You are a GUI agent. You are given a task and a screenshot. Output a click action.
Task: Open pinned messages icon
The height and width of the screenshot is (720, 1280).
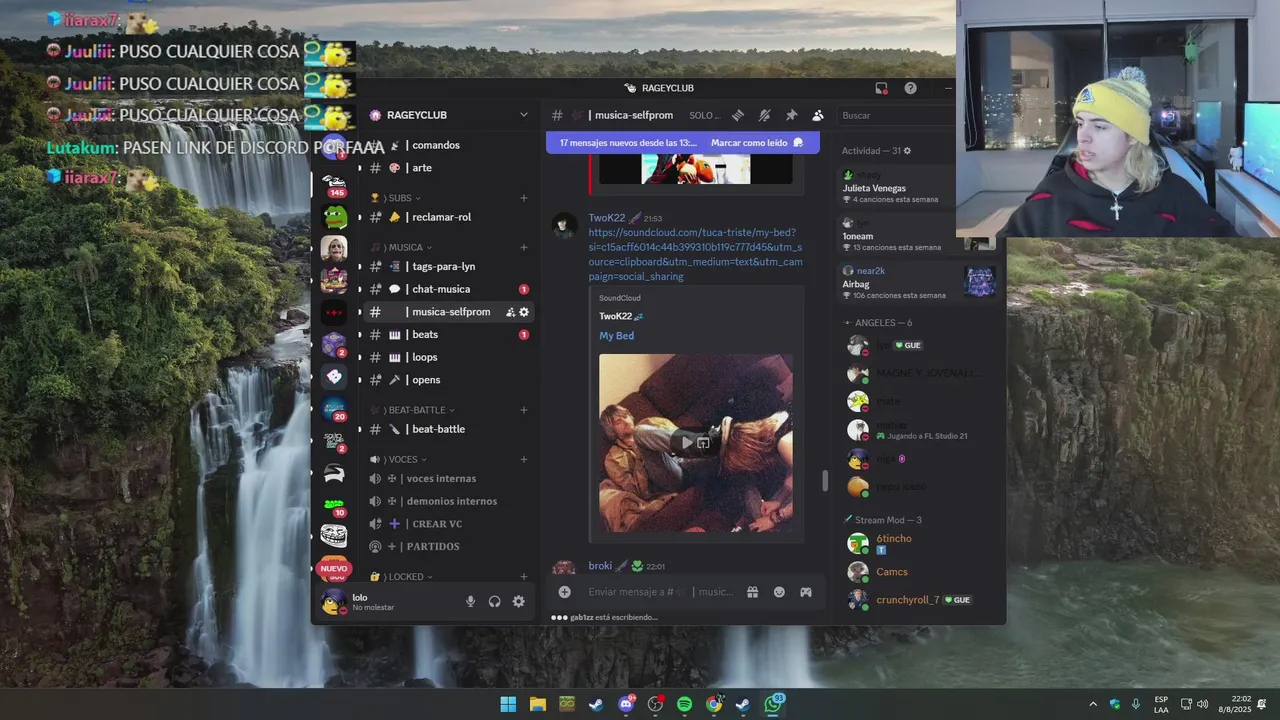click(791, 115)
